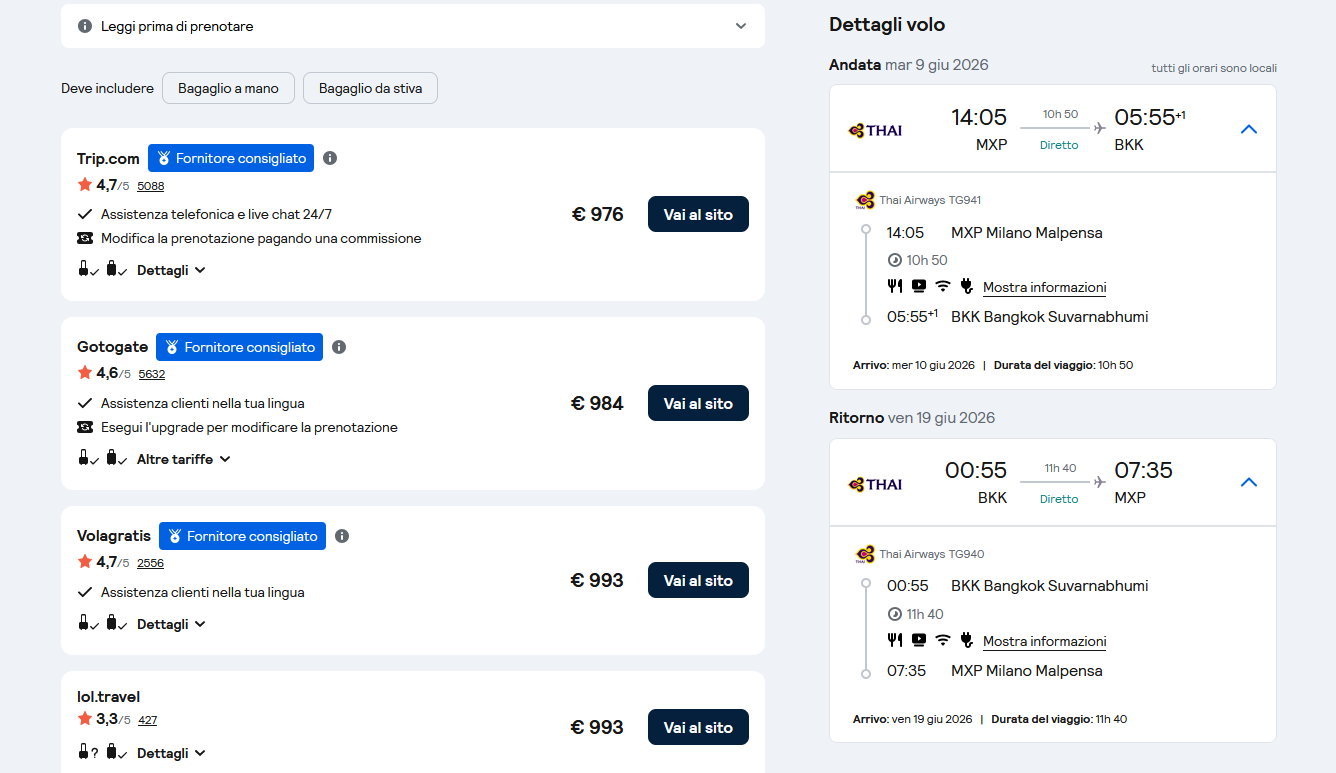
Task: Open Gotogate 5632 reviews link
Action: [151, 375]
